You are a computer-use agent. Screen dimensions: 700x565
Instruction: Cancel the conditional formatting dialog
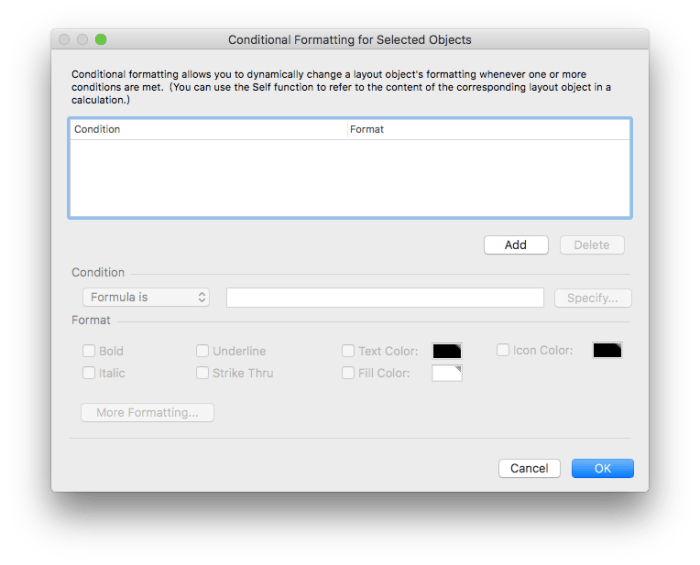coord(529,468)
